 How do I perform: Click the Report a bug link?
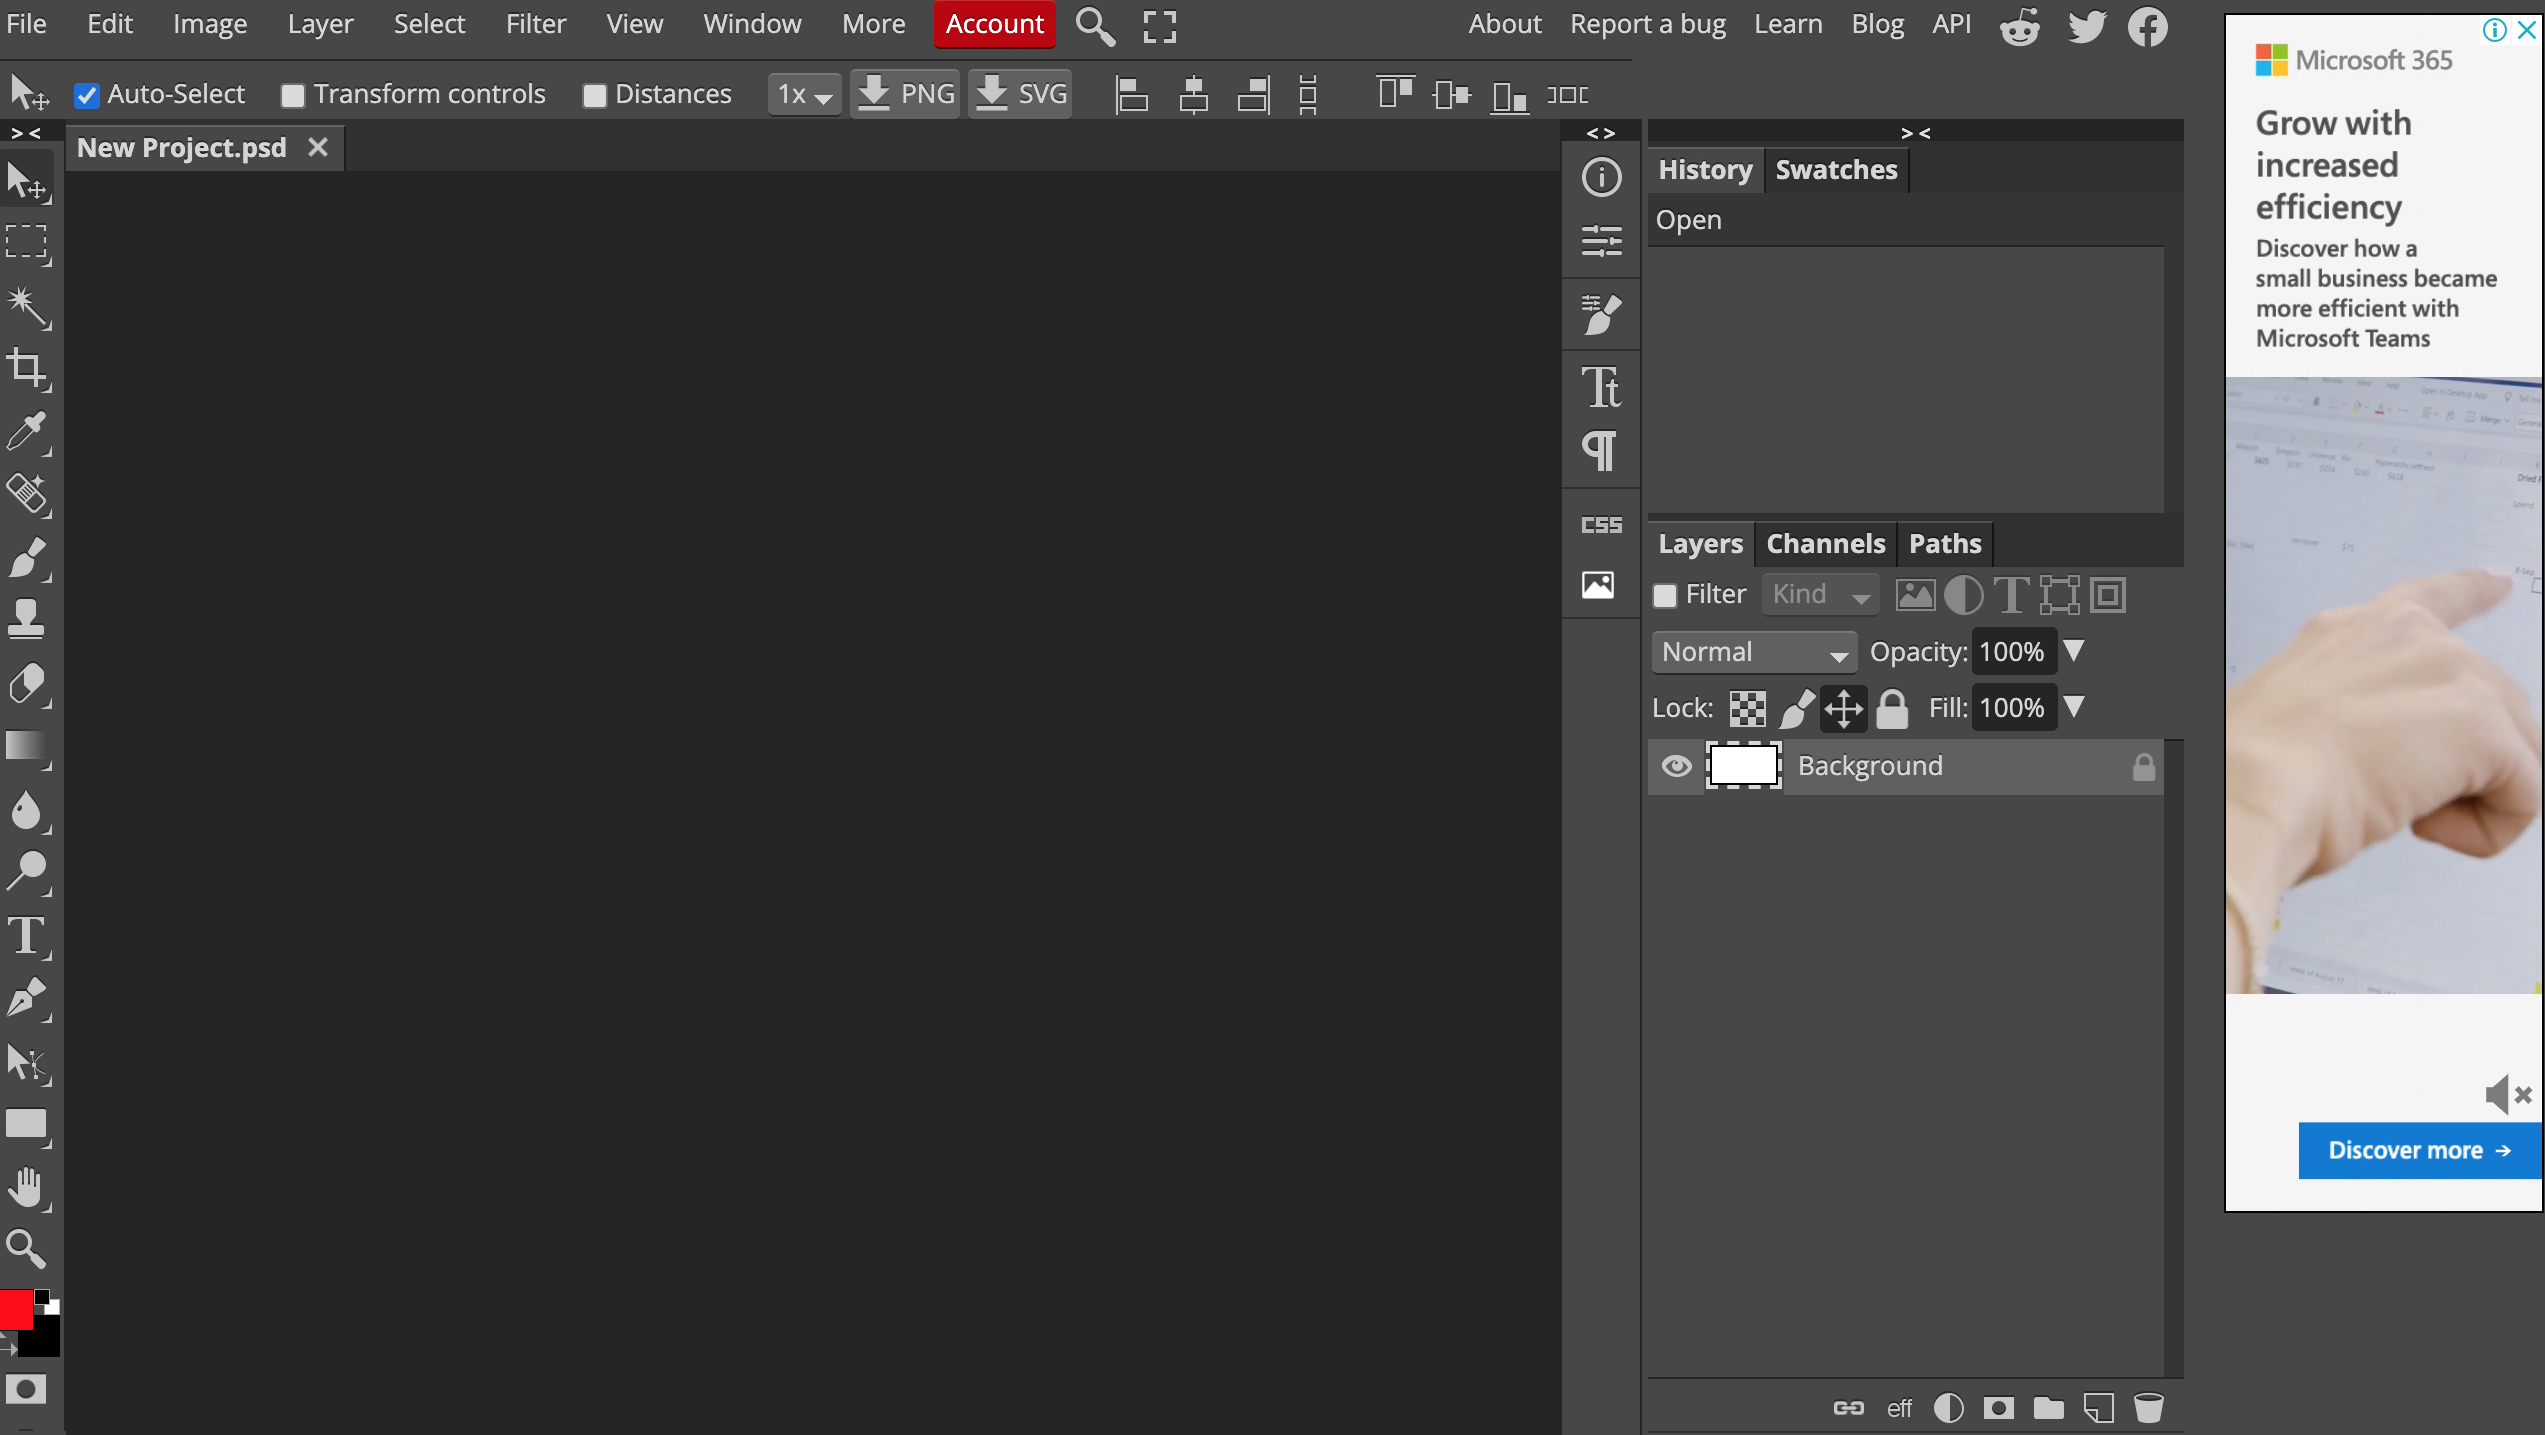(1647, 23)
